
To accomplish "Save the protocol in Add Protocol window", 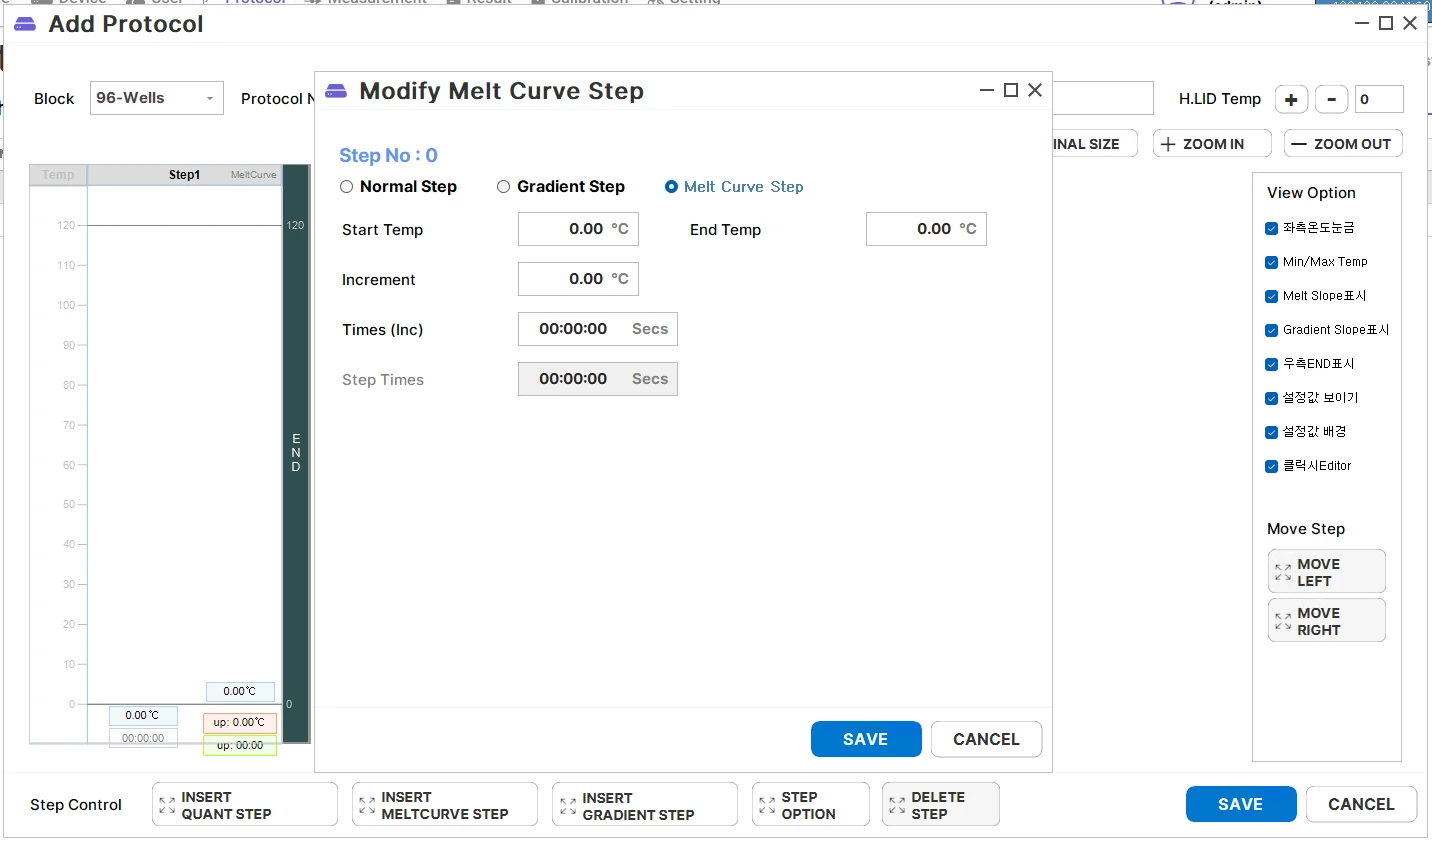I will (1241, 804).
